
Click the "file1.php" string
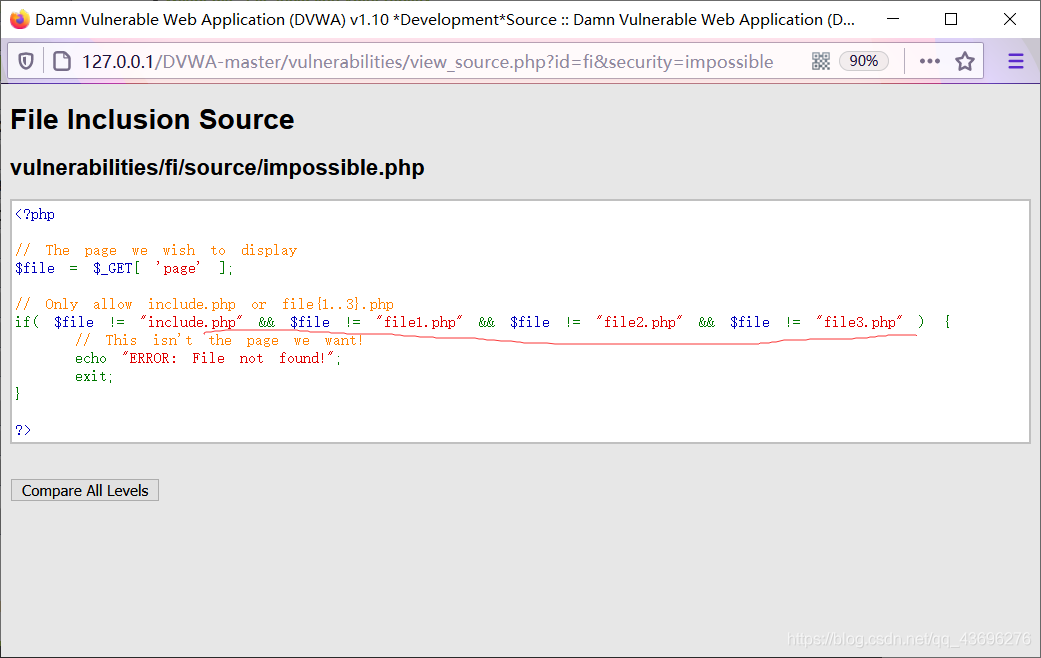(x=420, y=322)
